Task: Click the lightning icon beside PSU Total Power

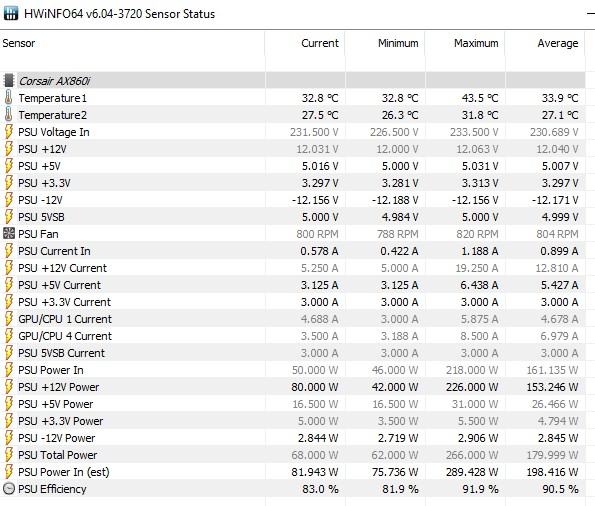Action: coord(9,455)
